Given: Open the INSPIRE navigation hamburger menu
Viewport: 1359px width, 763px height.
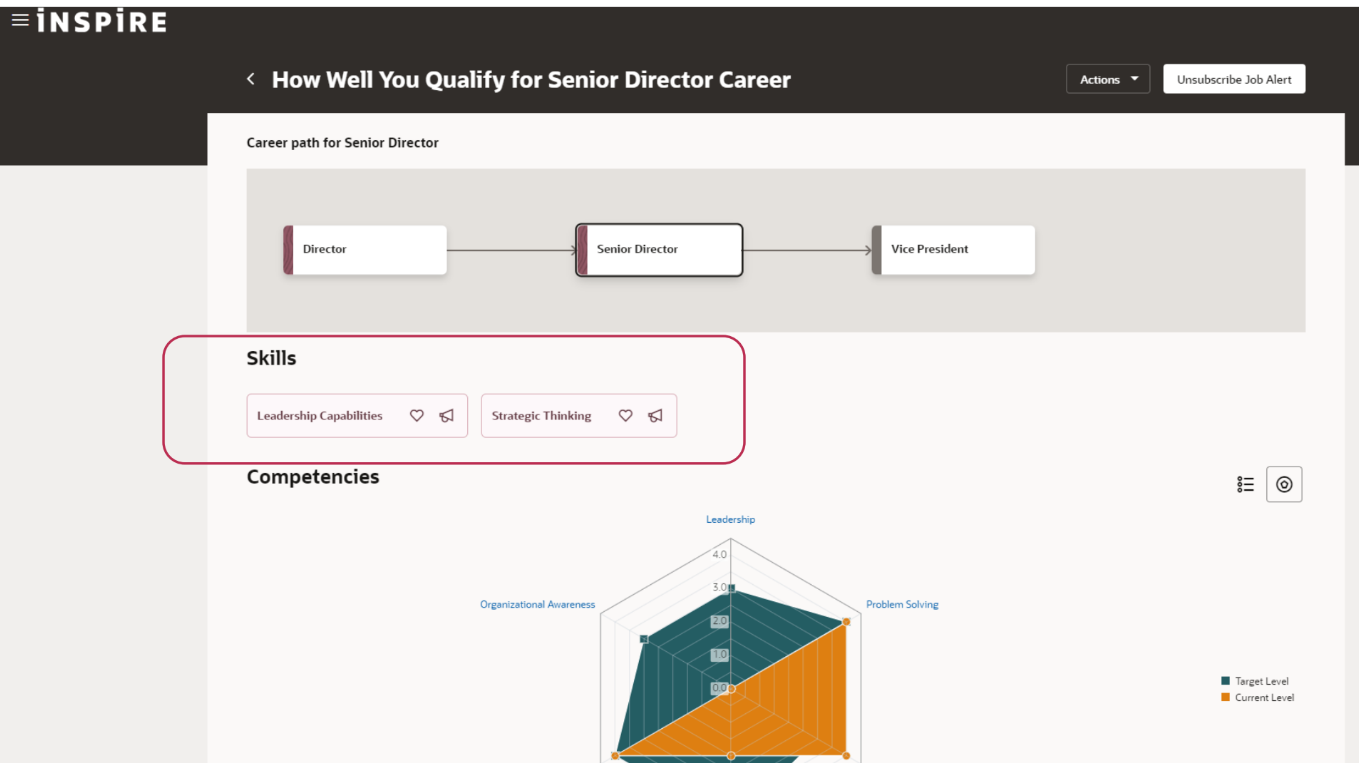Looking at the screenshot, I should (20, 19).
